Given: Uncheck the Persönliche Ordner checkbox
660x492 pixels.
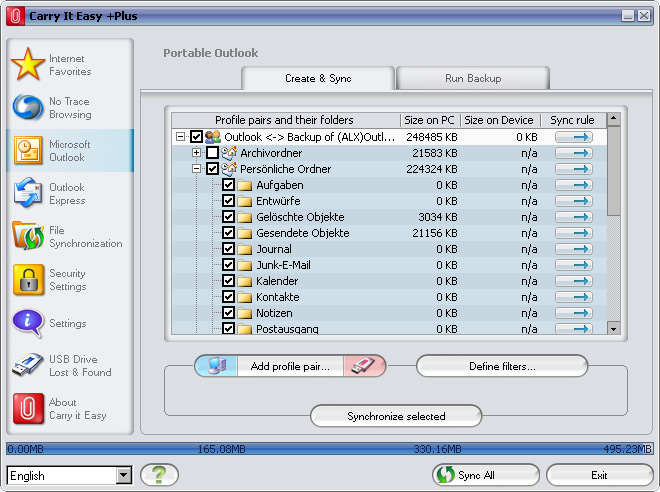Looking at the screenshot, I should click(212, 169).
